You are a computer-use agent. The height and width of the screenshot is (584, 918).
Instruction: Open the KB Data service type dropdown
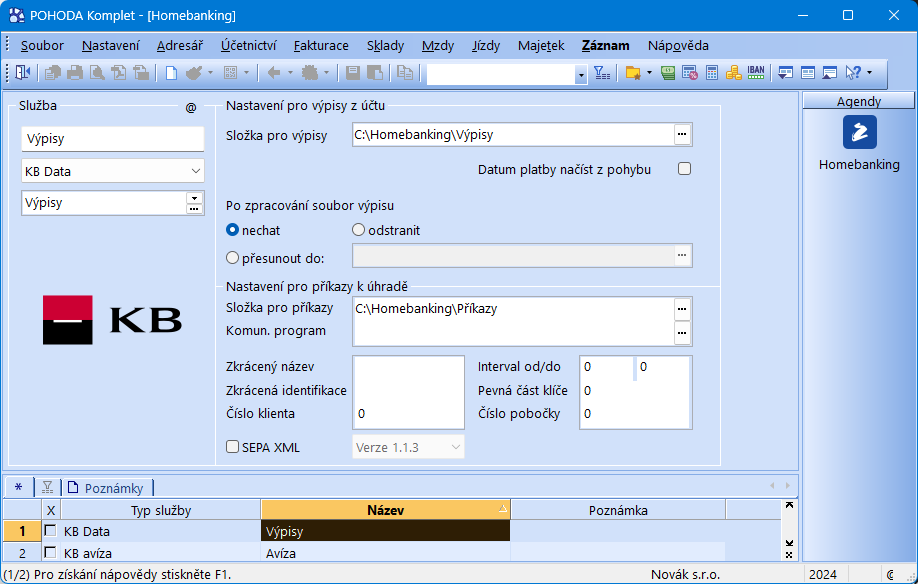pos(196,171)
